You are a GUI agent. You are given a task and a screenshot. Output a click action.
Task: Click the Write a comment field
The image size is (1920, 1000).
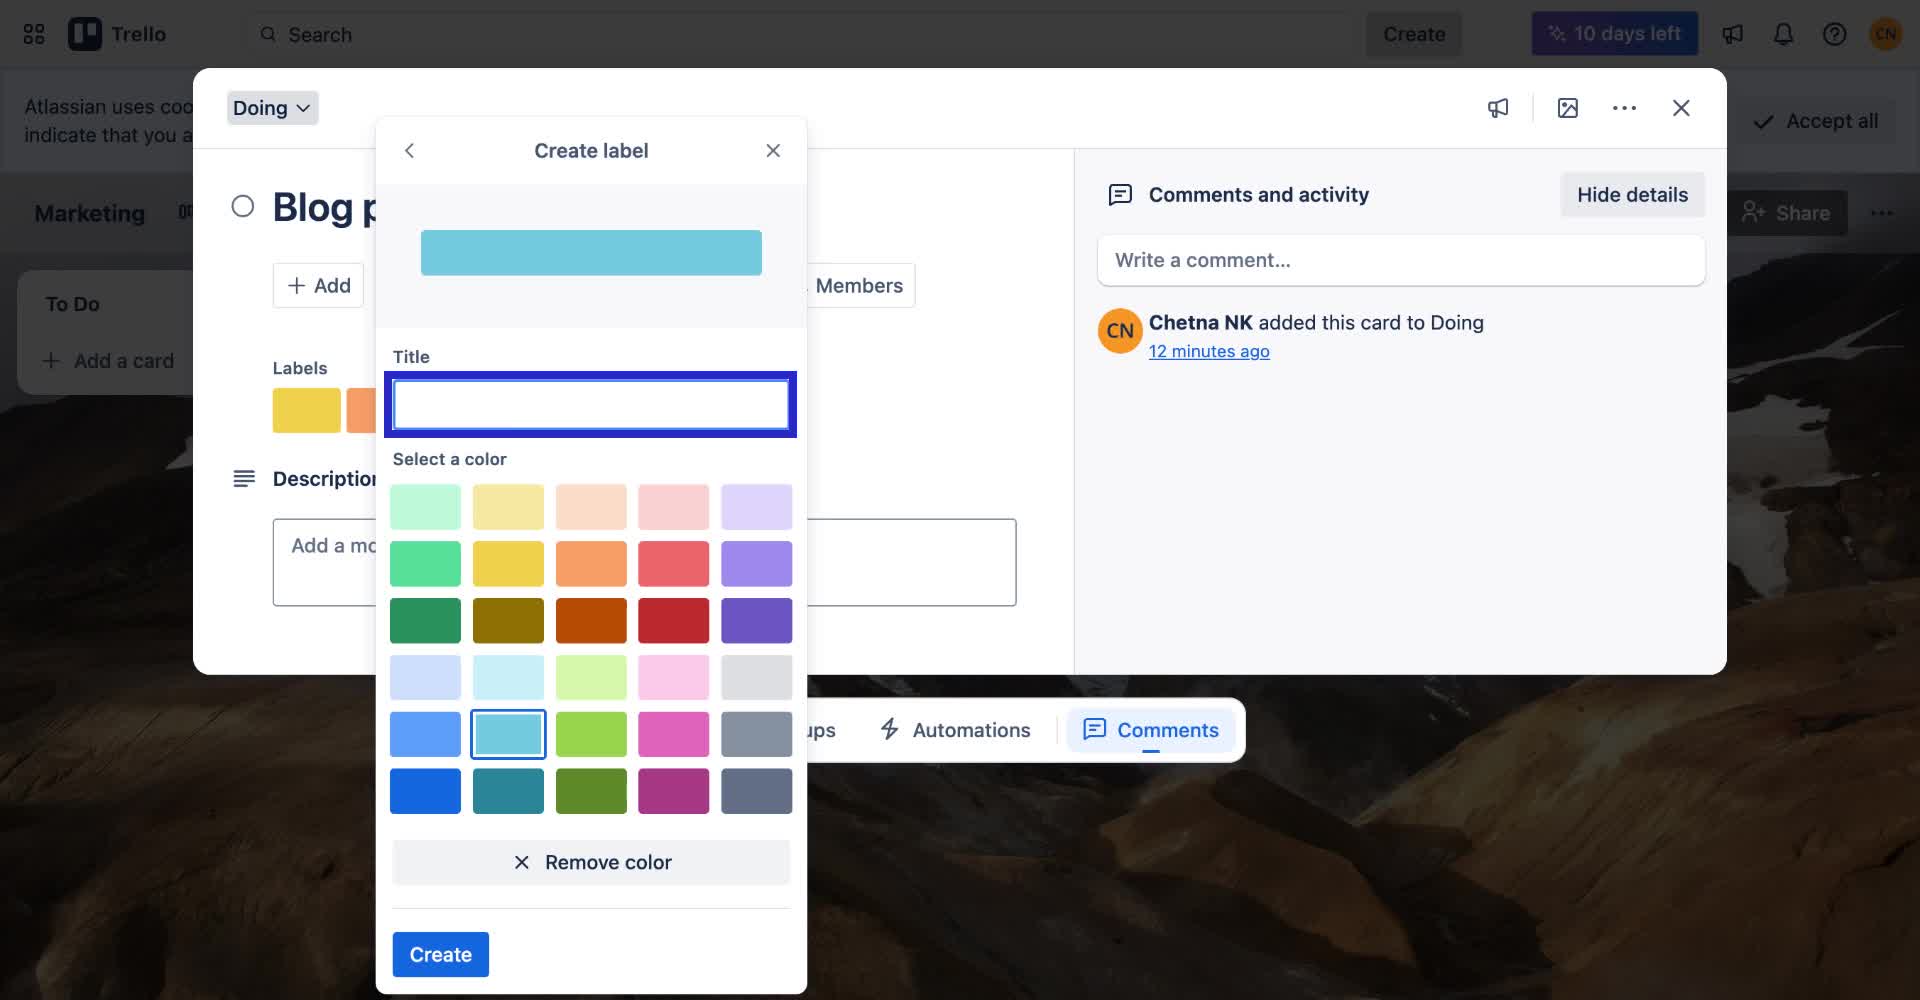1400,260
